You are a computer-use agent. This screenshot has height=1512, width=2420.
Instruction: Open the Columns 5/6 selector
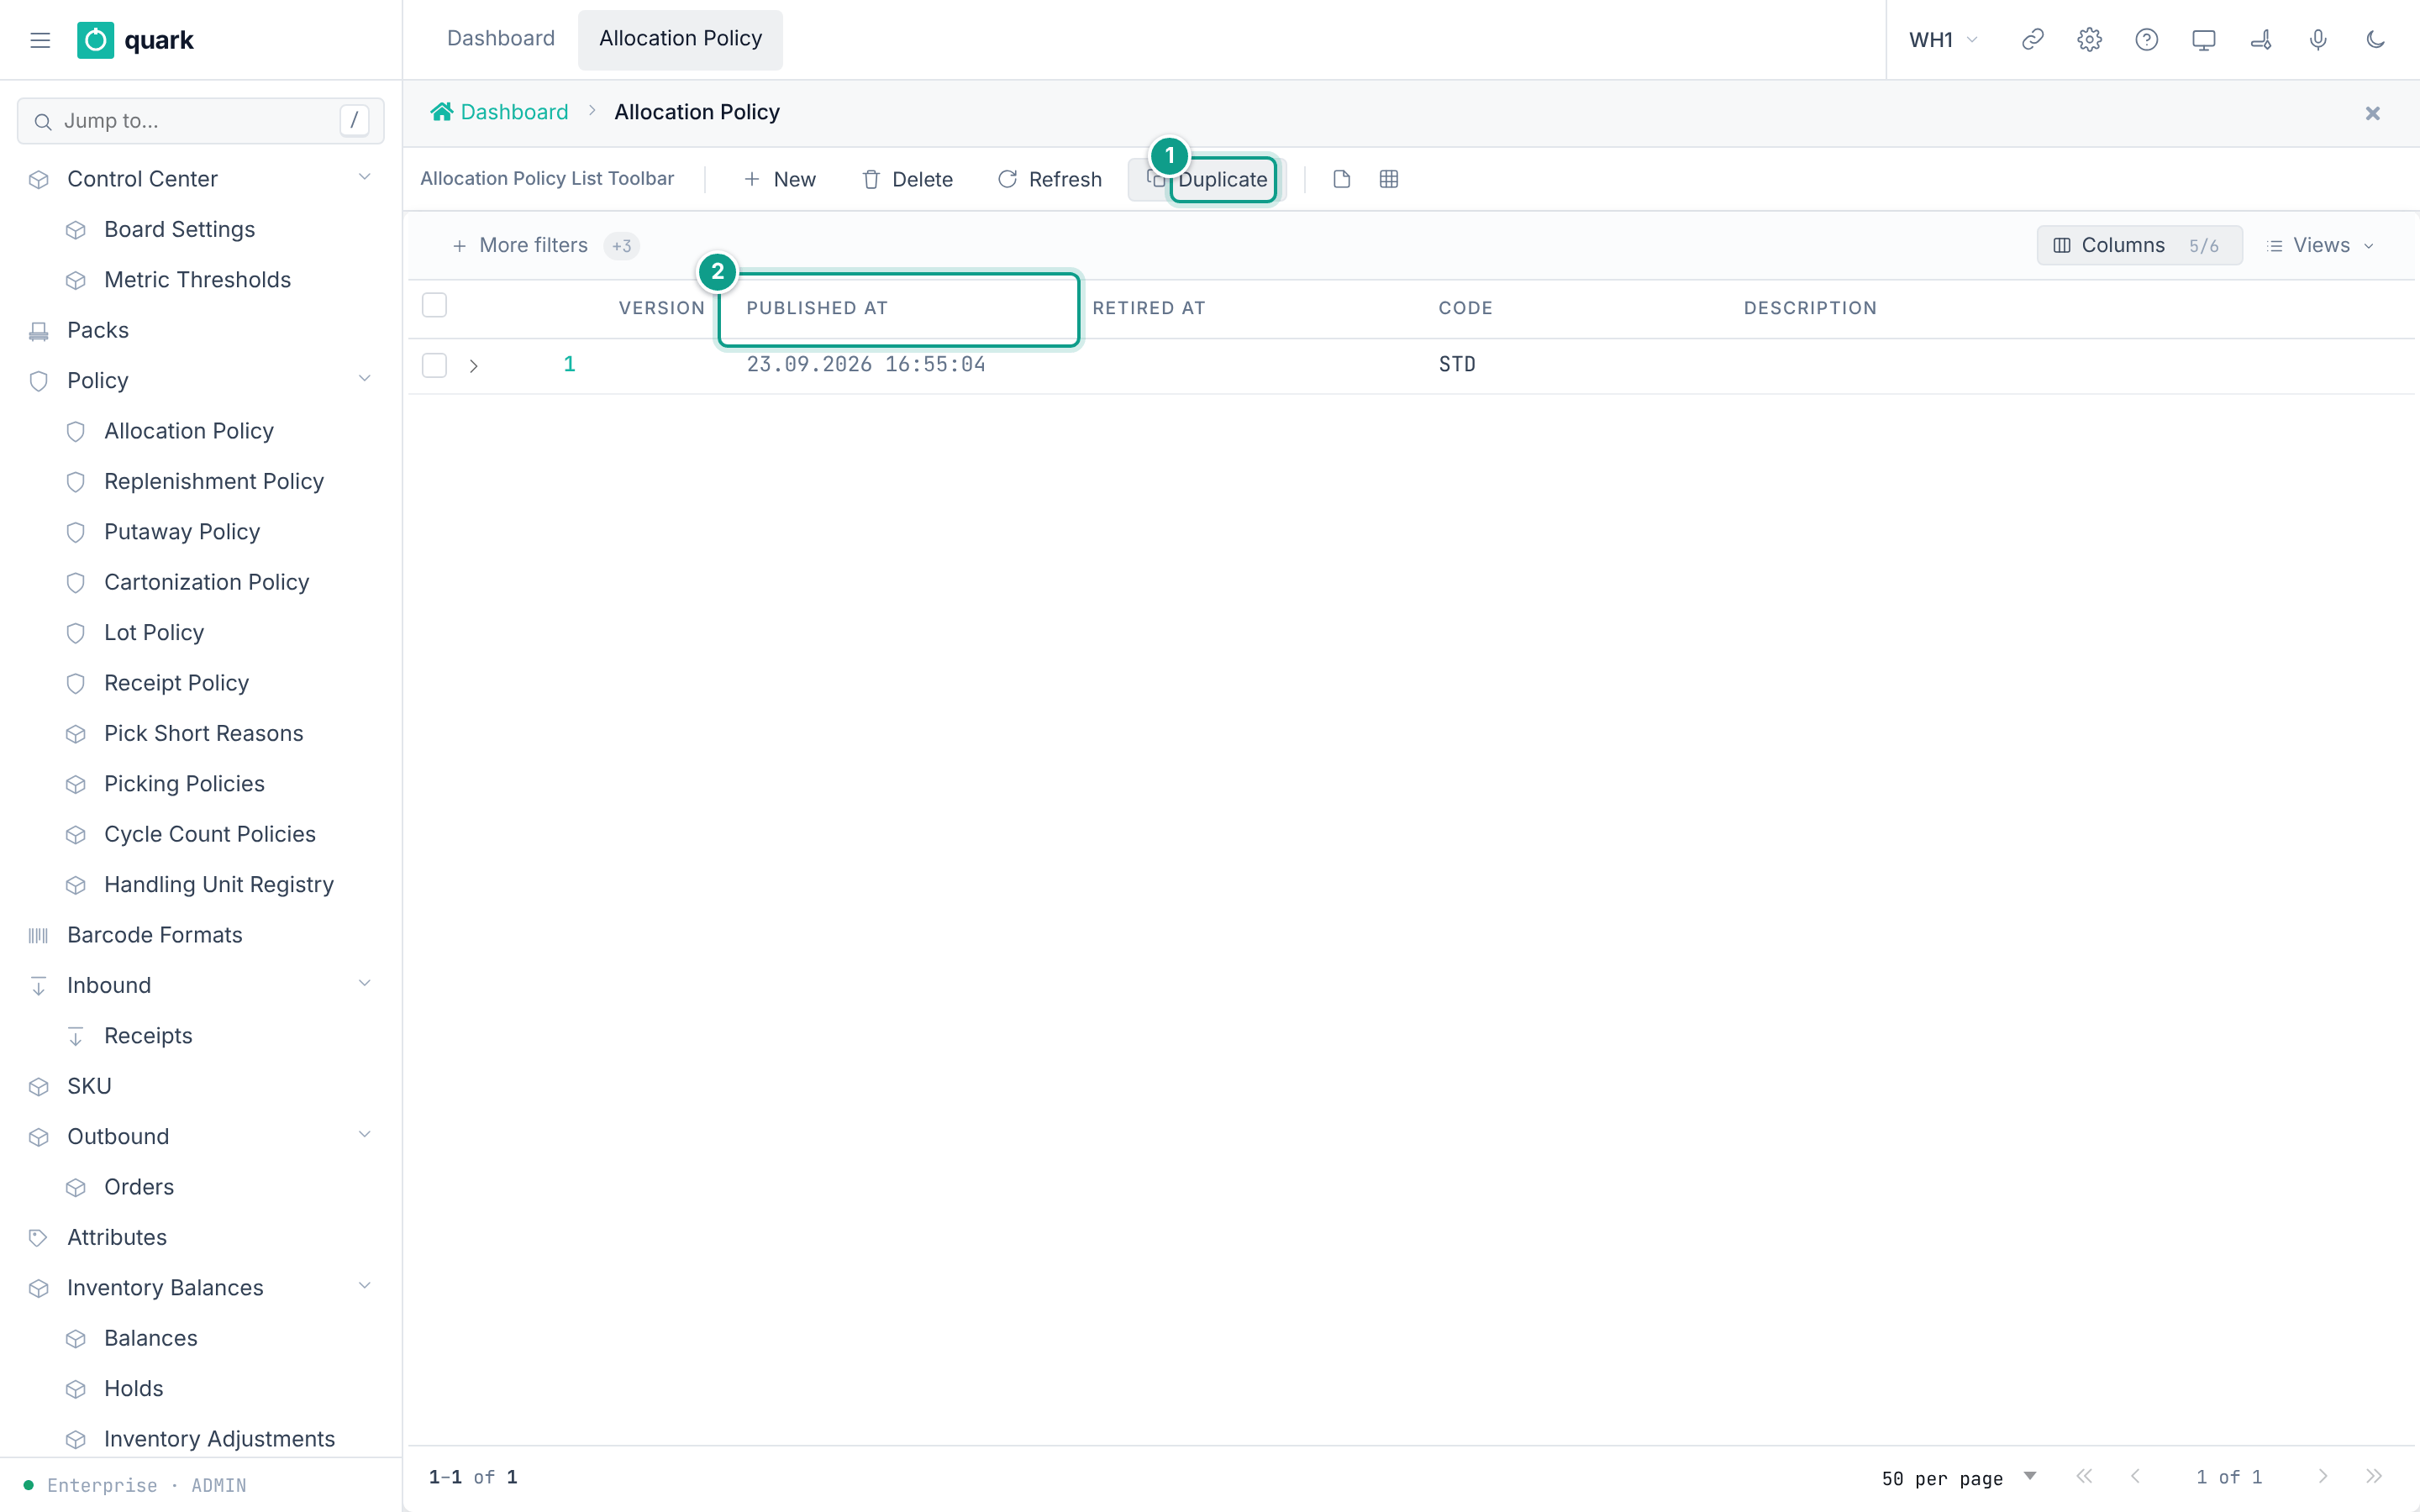click(2139, 245)
